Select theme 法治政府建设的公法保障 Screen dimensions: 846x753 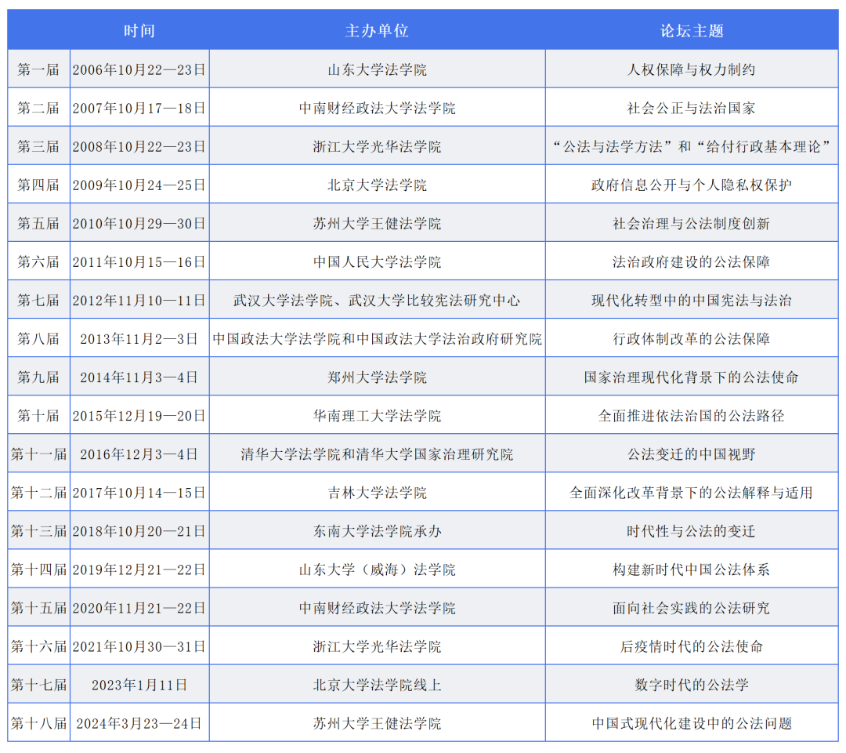coord(691,262)
